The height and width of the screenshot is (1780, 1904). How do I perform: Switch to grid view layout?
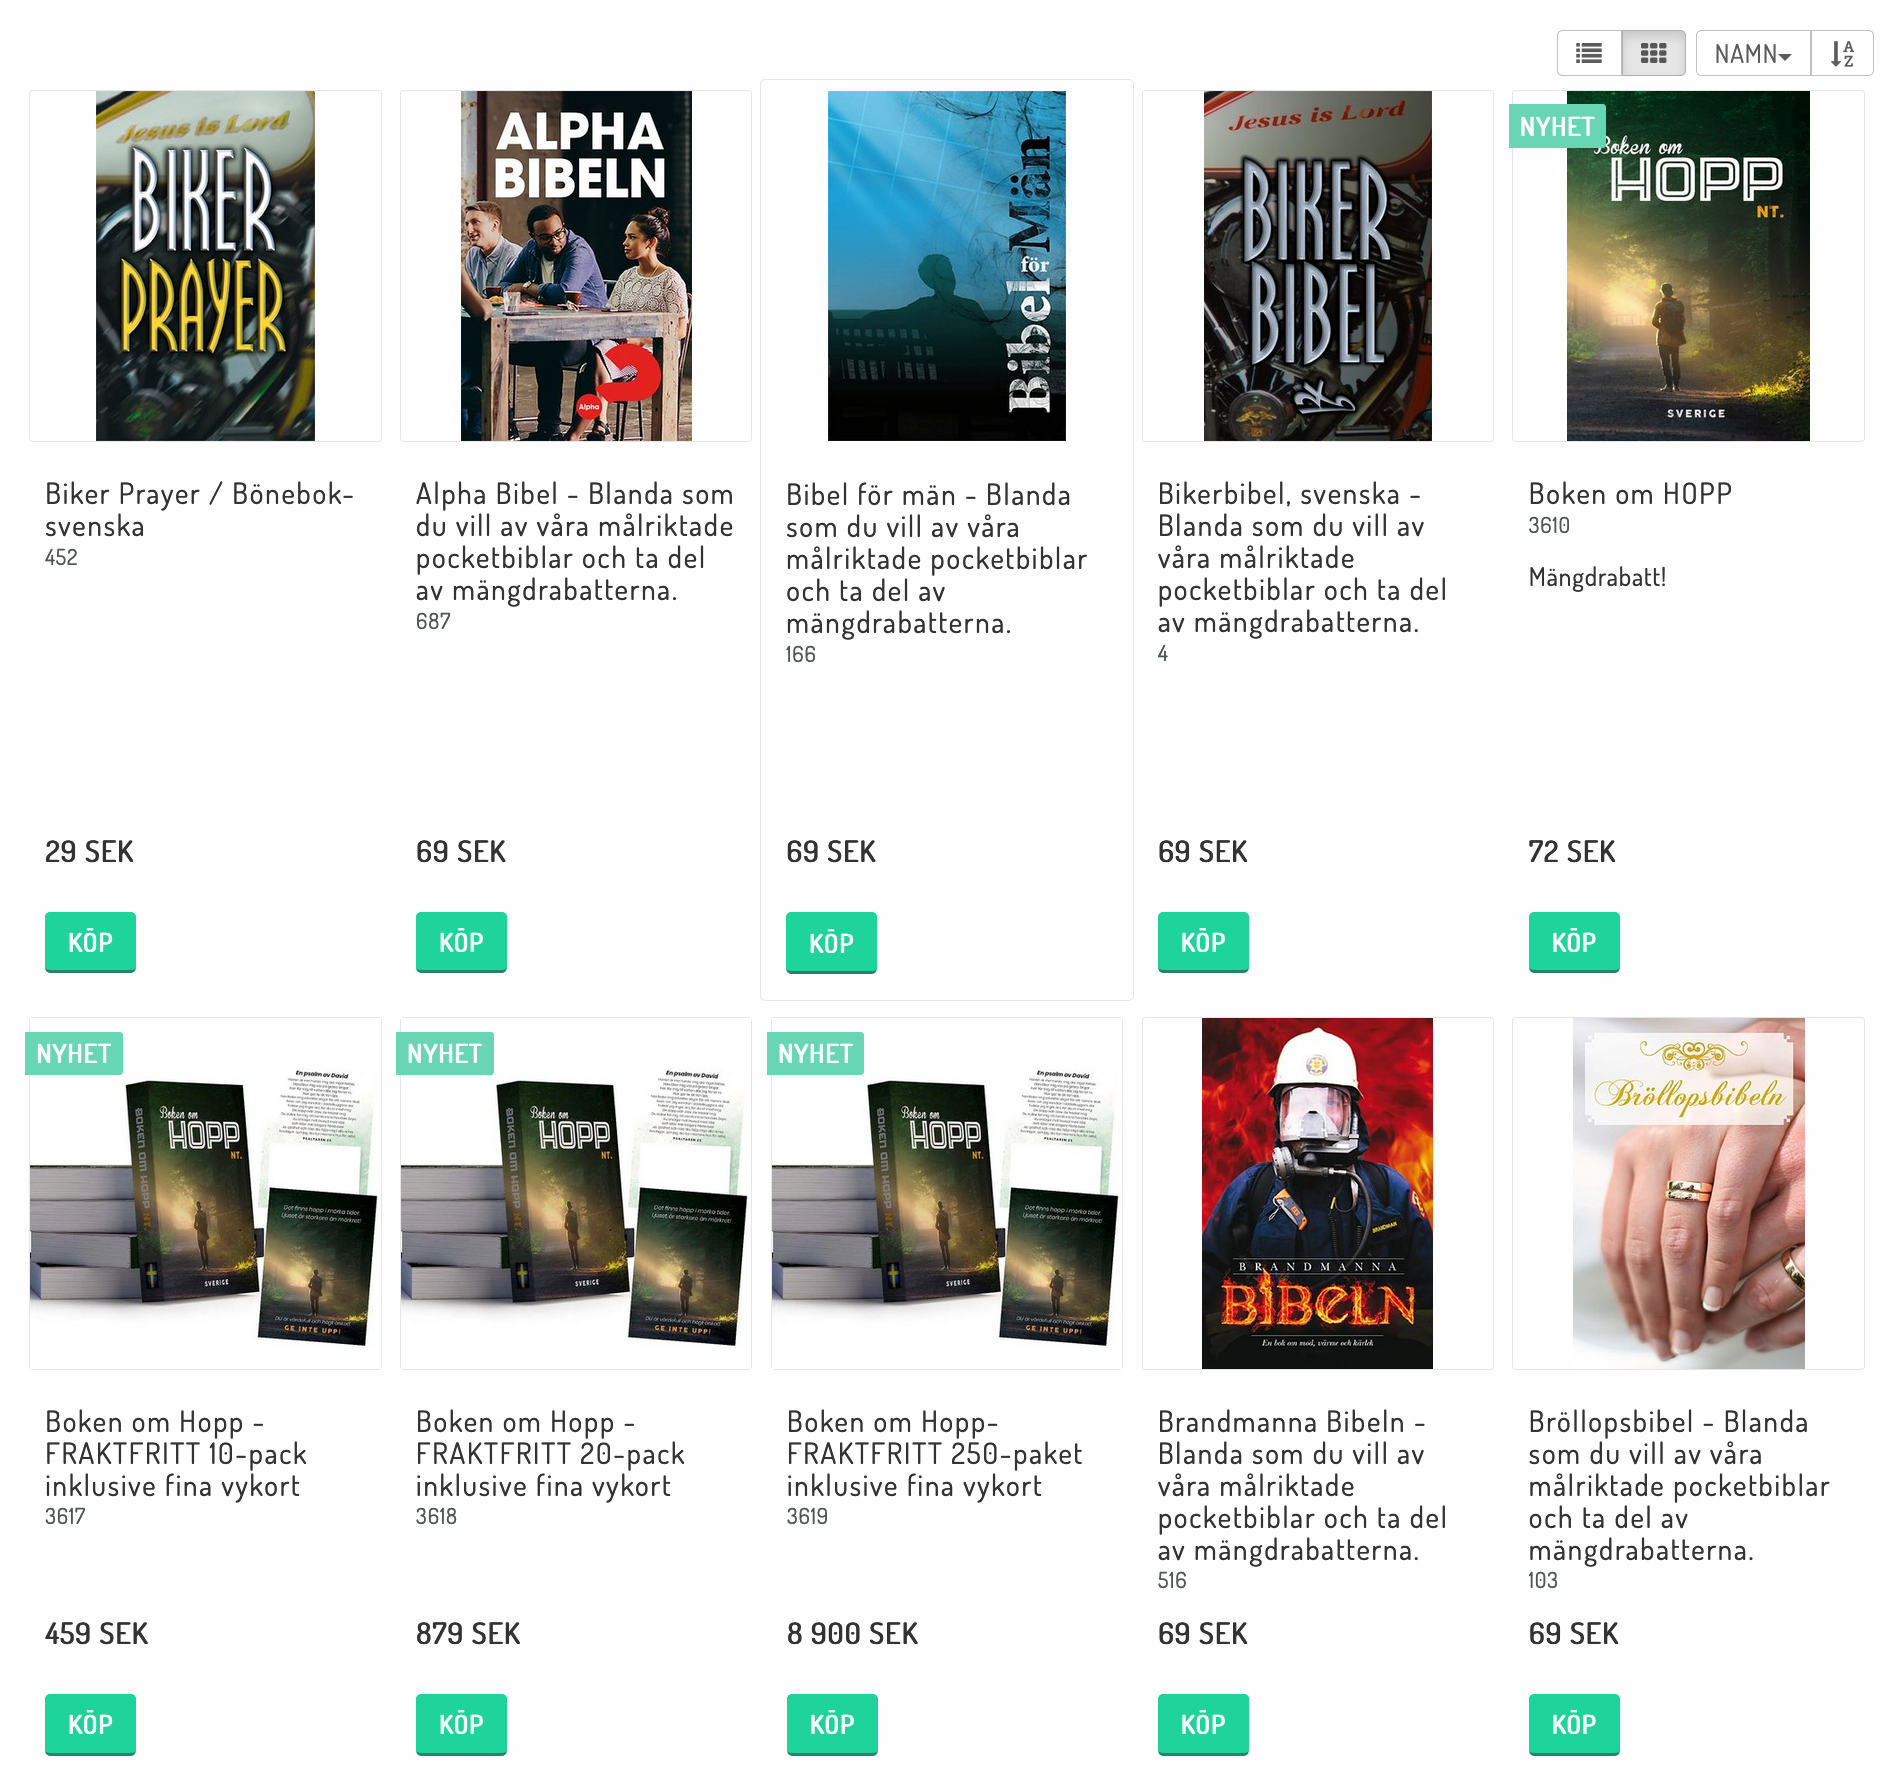click(x=1653, y=53)
